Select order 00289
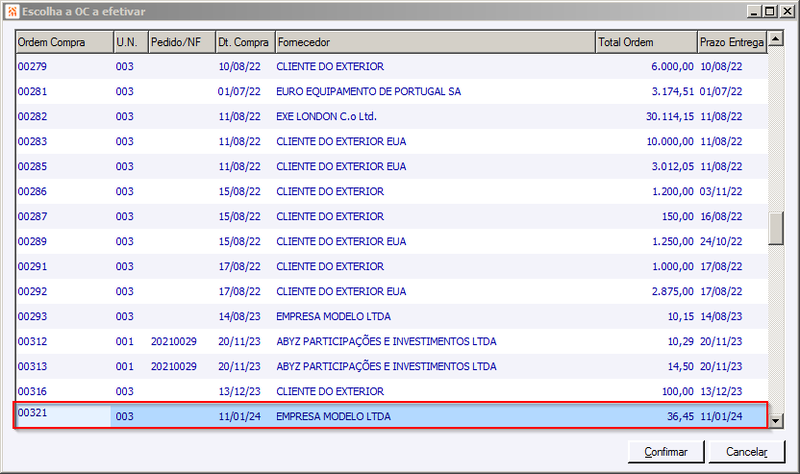The image size is (800, 474). pyautogui.click(x=391, y=241)
